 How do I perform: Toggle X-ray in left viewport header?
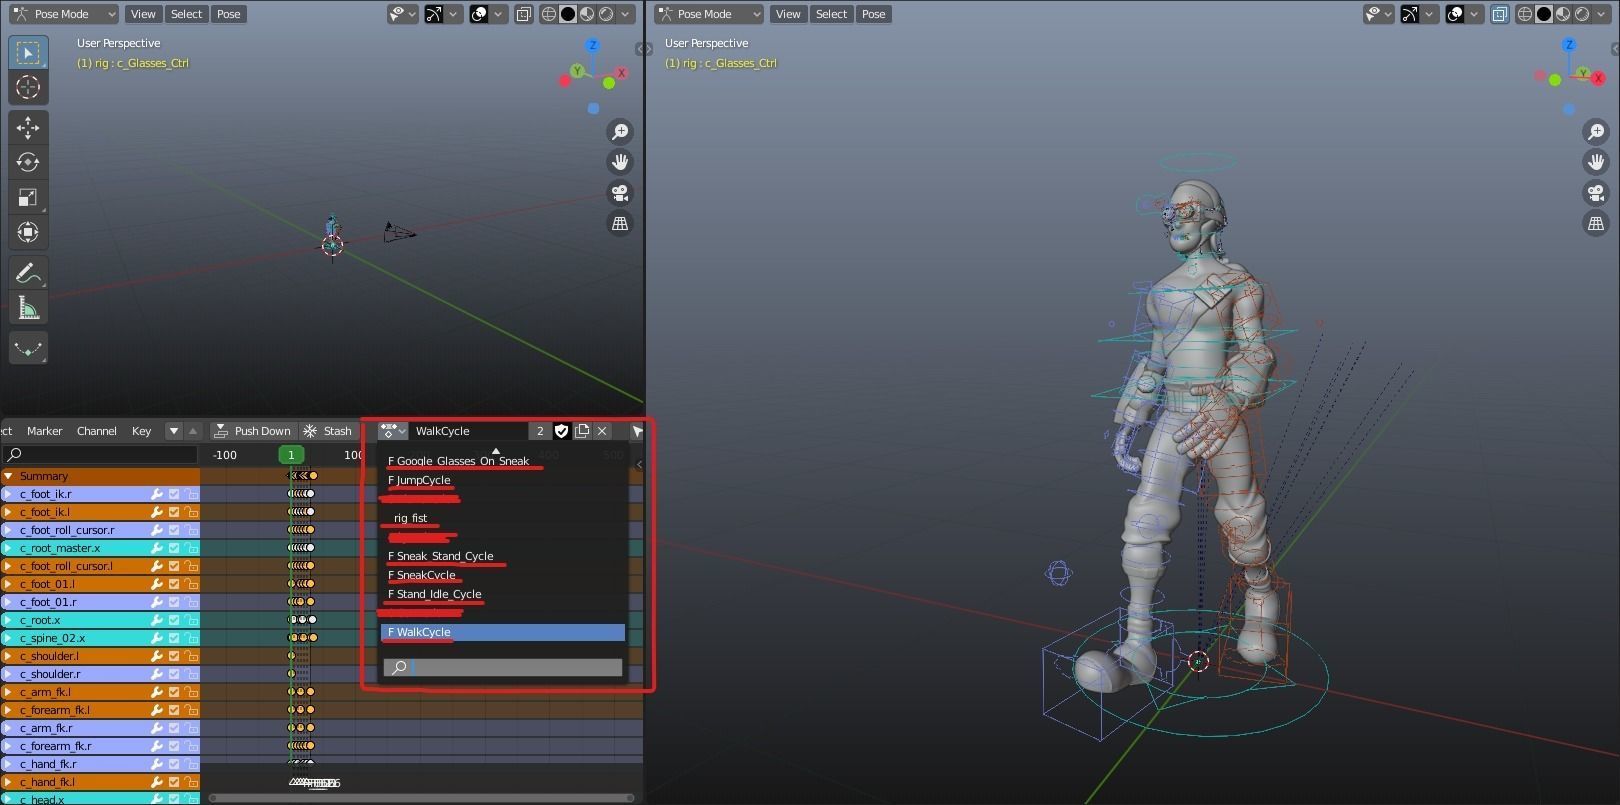(523, 14)
